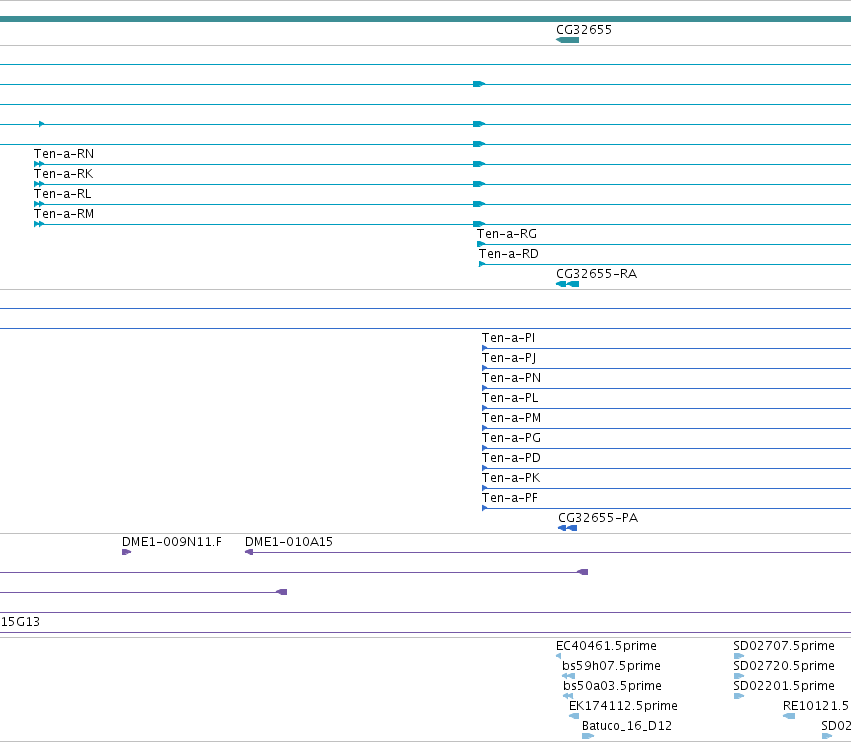The image size is (851, 742).
Task: Click the EK174112.5prime EST label
Action: tap(623, 706)
